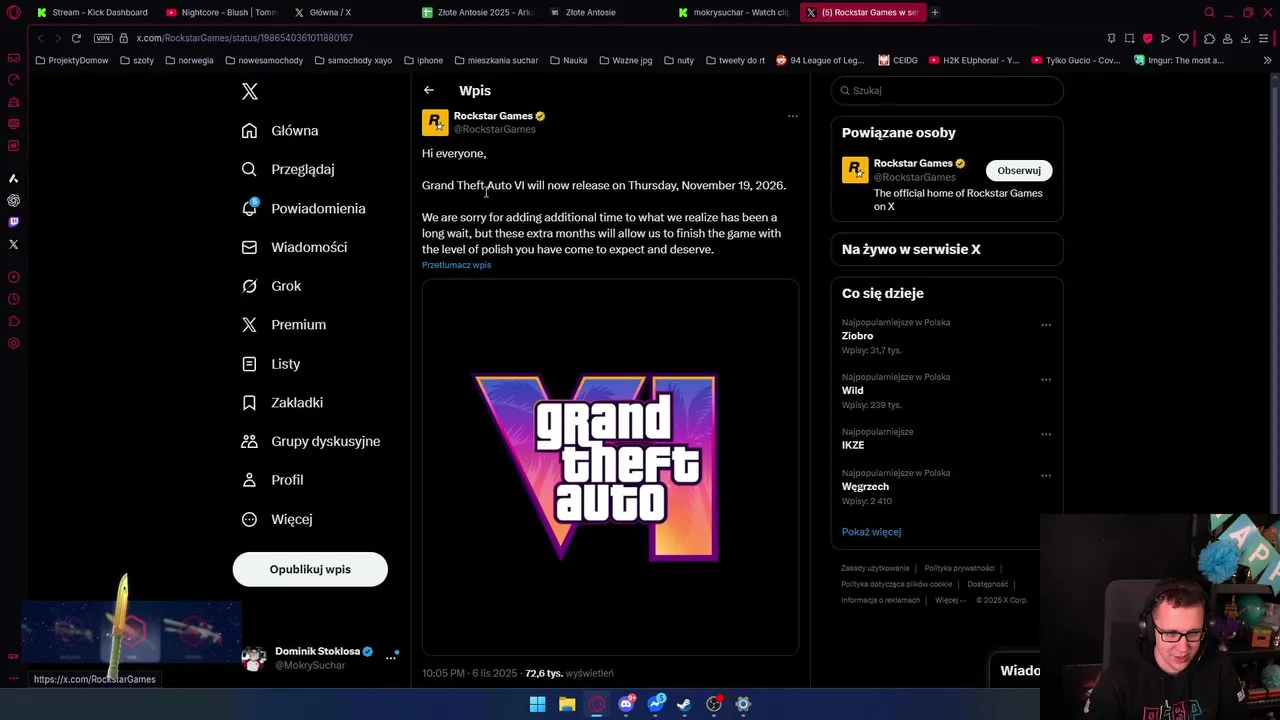Open the ProjektyDomow bookmark folder
This screenshot has height=720, width=1280.
[72, 60]
